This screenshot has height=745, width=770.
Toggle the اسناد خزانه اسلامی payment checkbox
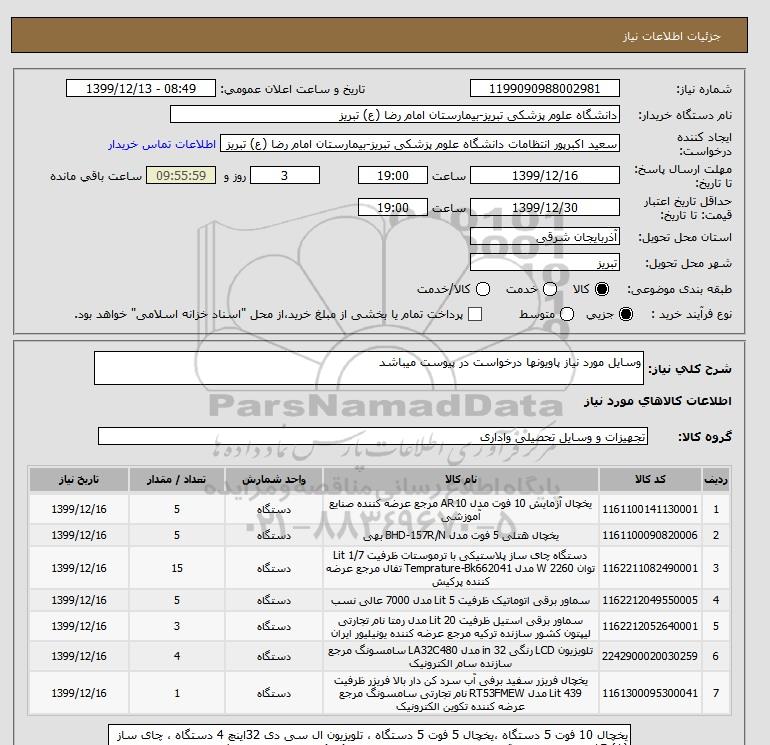pos(475,314)
